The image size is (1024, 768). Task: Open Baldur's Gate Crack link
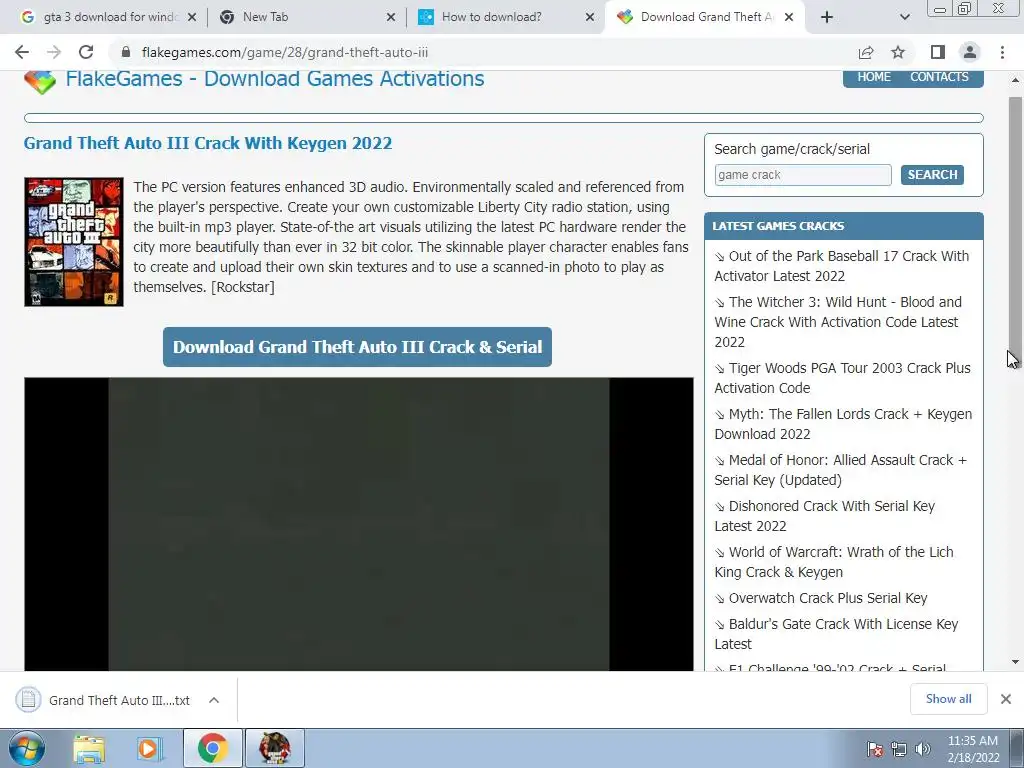(836, 633)
